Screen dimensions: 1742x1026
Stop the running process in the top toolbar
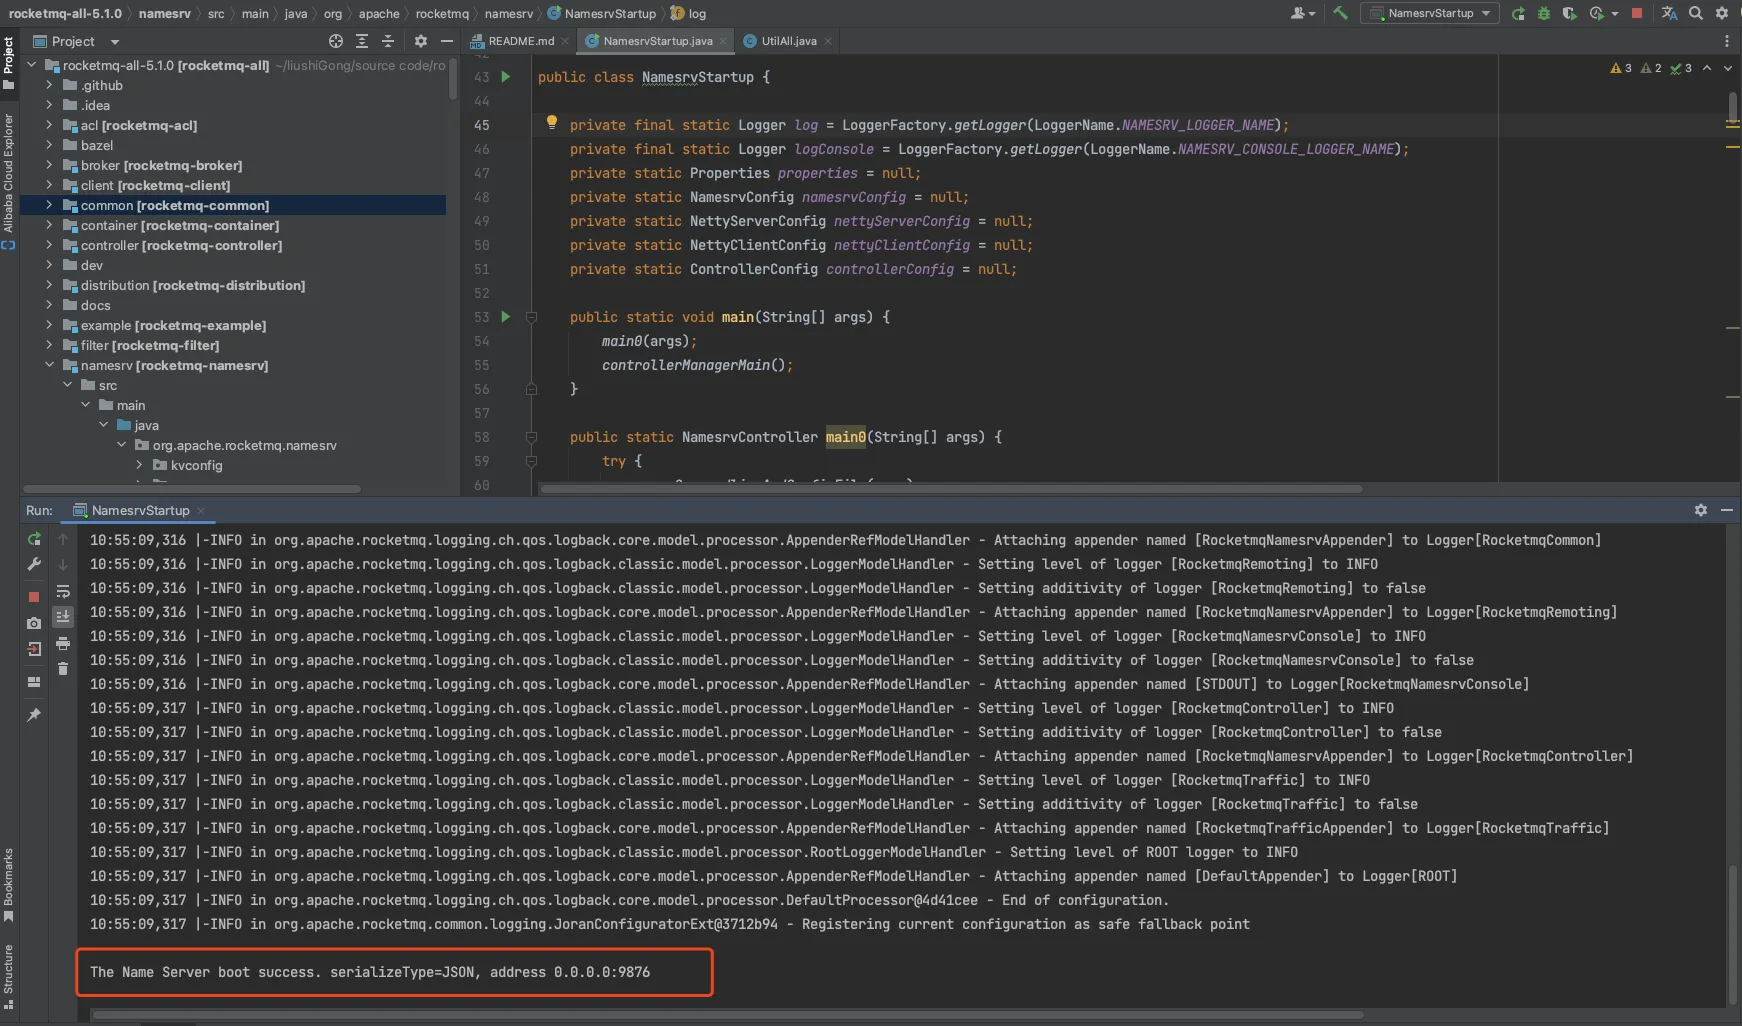[1636, 13]
